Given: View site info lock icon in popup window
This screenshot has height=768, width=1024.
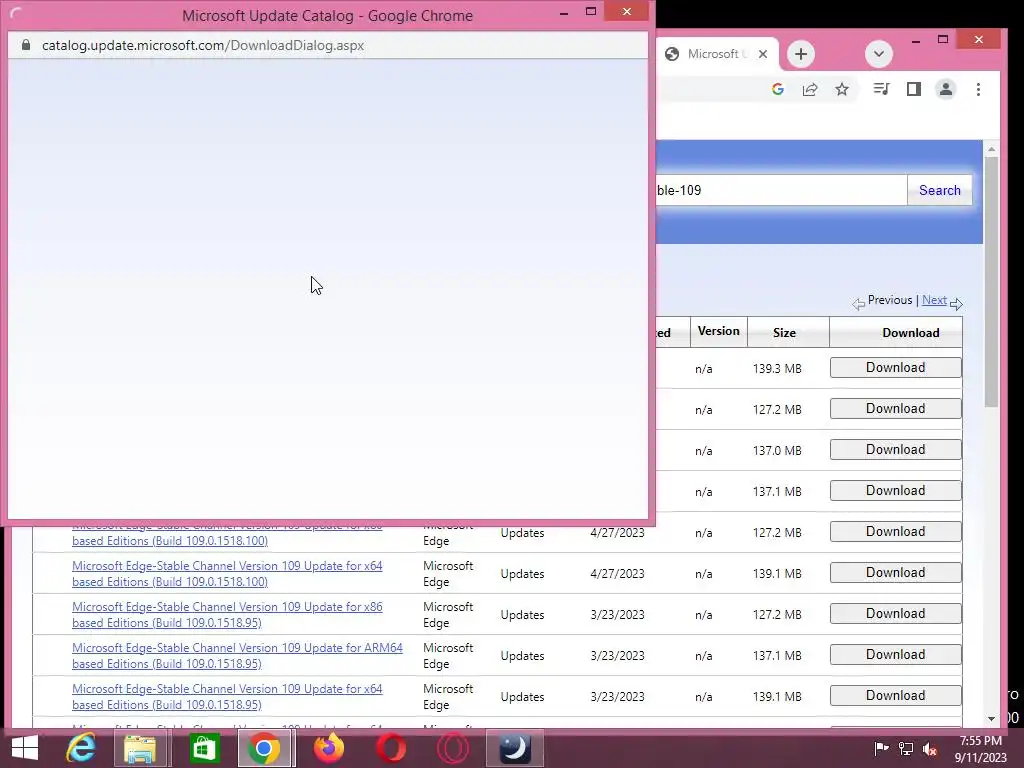Looking at the screenshot, I should pyautogui.click(x=26, y=45).
